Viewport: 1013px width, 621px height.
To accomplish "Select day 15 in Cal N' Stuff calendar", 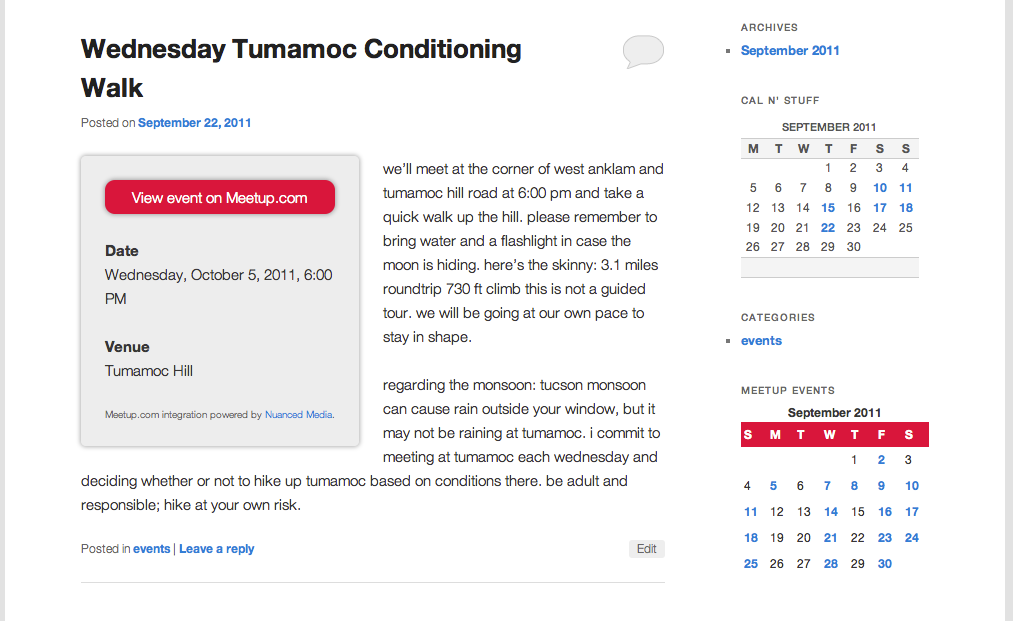I will pyautogui.click(x=828, y=208).
